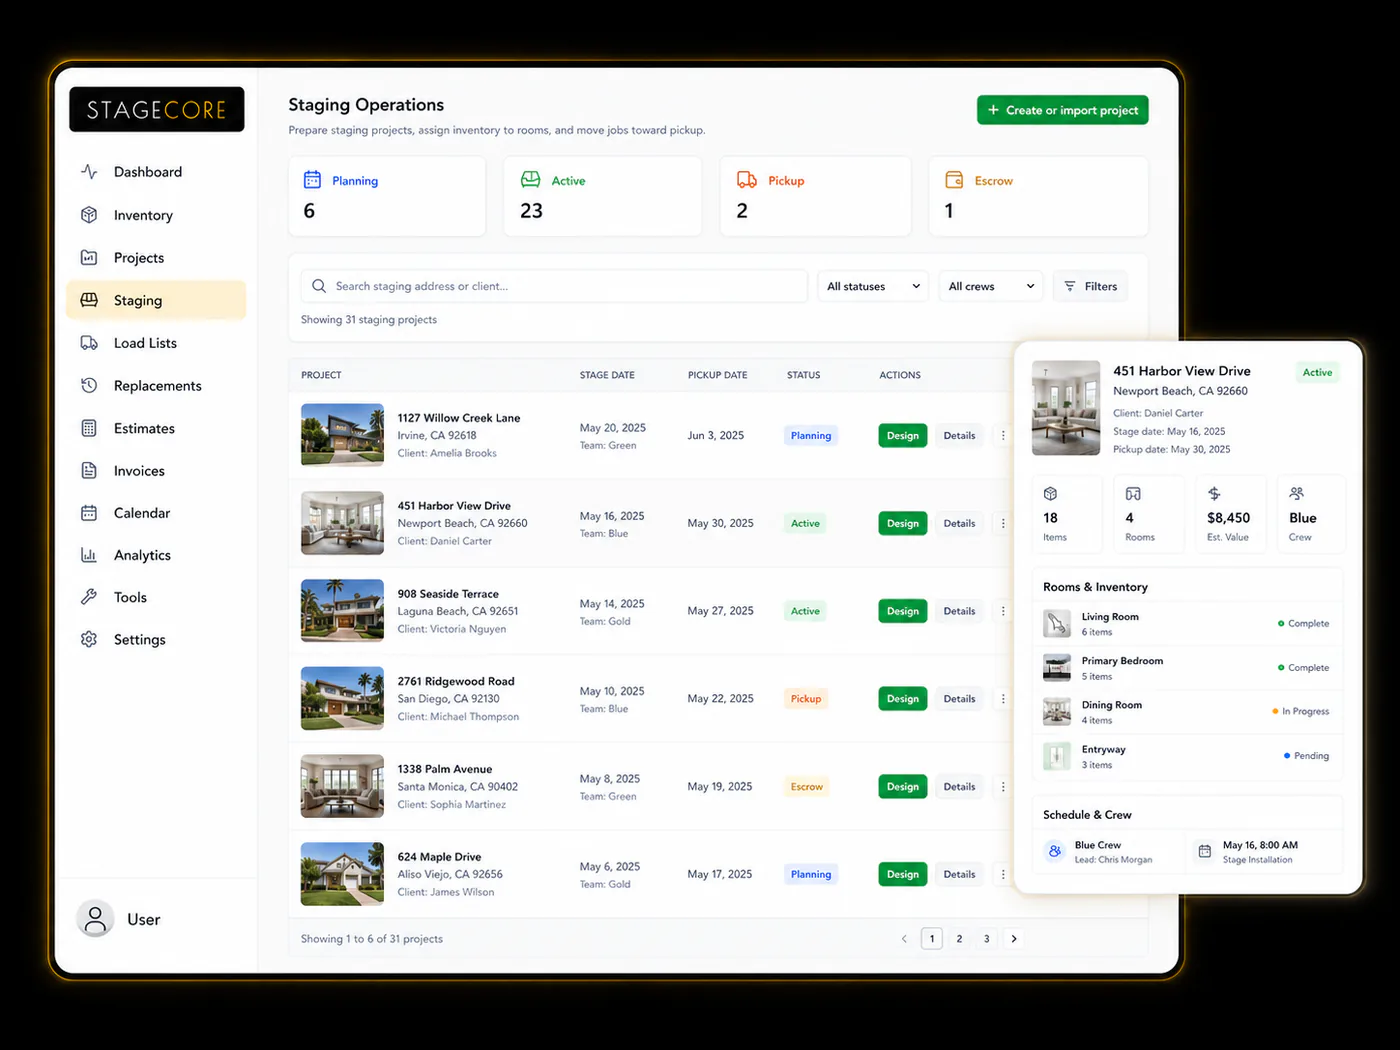The image size is (1400, 1050).
Task: Go to page 3 of projects
Action: click(986, 939)
